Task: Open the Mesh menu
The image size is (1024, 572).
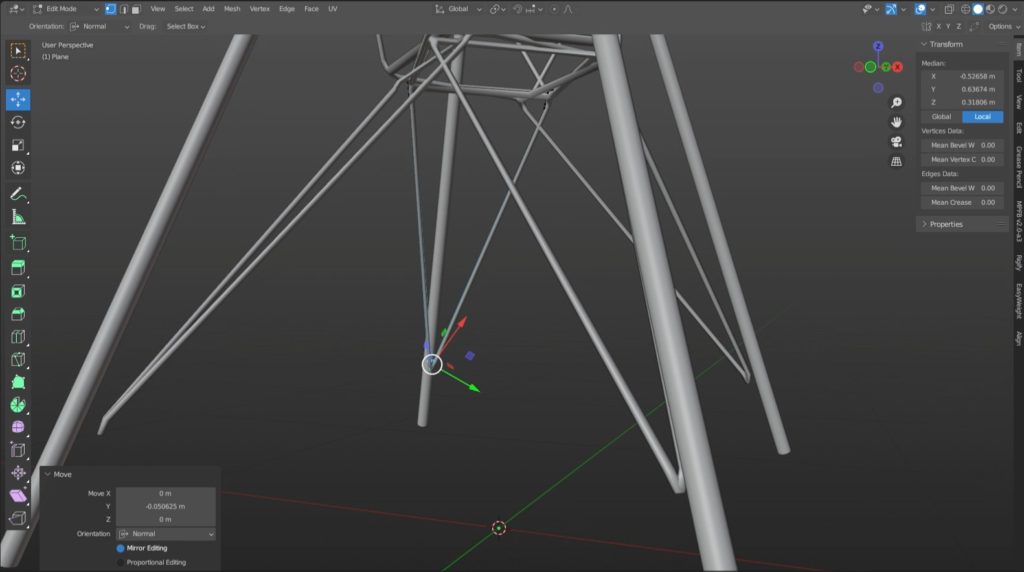Action: 231,9
